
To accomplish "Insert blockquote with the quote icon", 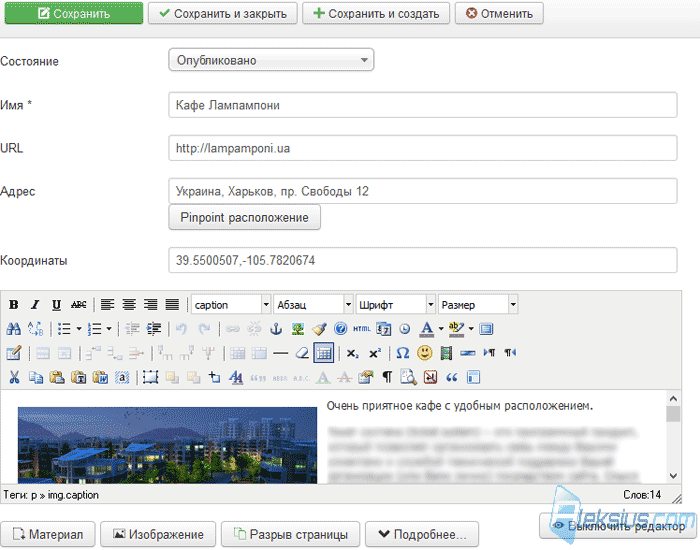I will 452,377.
